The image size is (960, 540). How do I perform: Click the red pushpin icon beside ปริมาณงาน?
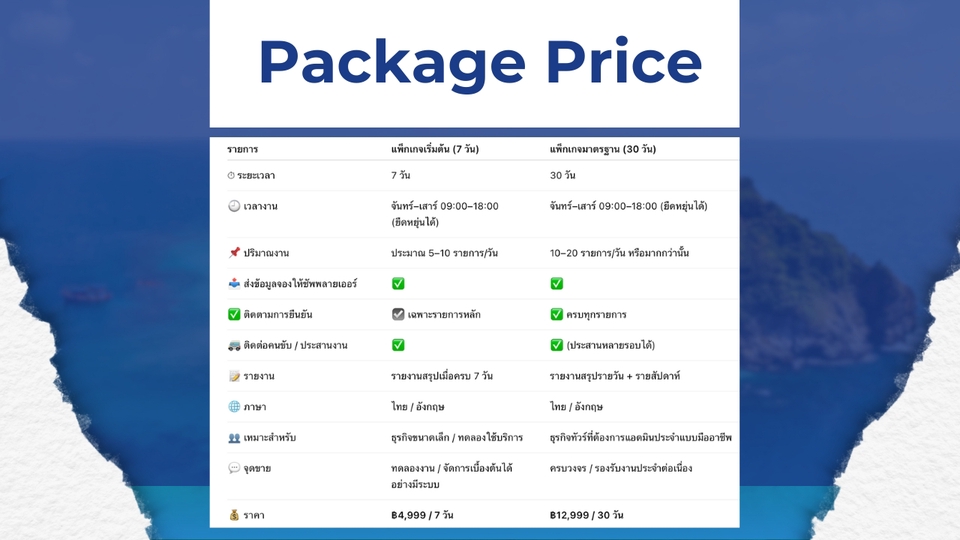[233, 253]
